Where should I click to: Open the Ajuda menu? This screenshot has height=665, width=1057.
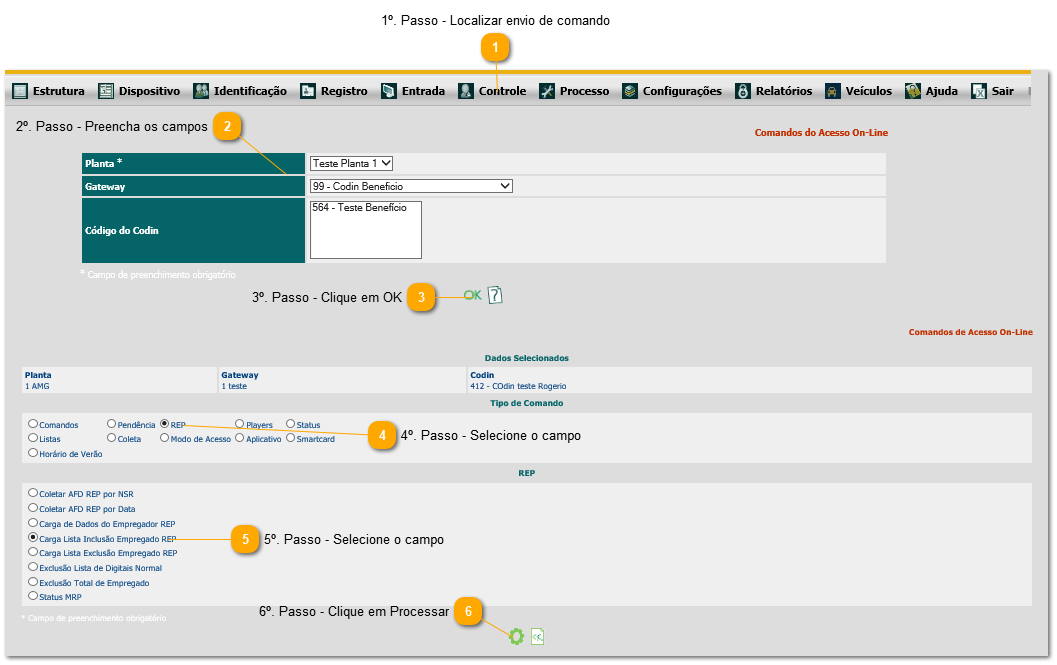[942, 91]
